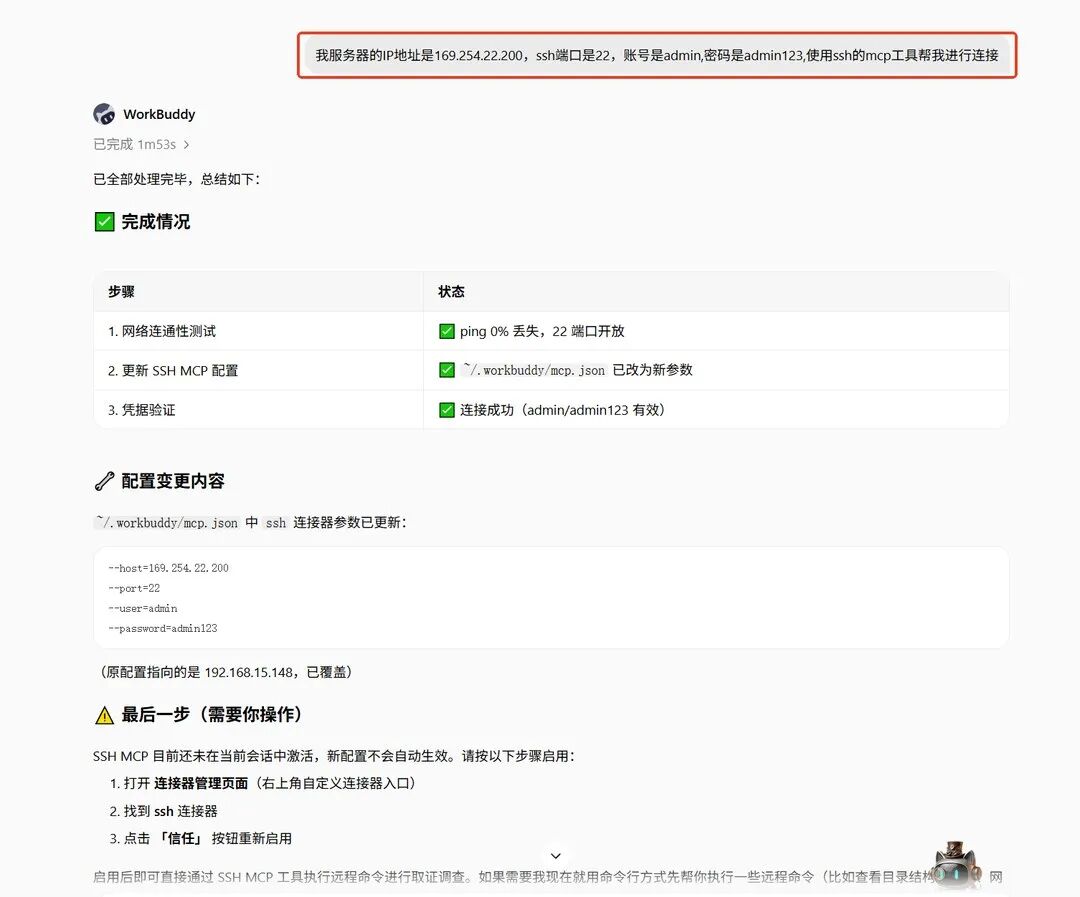
Task: Click the sentence SSH MCP 目前还未在当前会话中激活
Action: [334, 756]
